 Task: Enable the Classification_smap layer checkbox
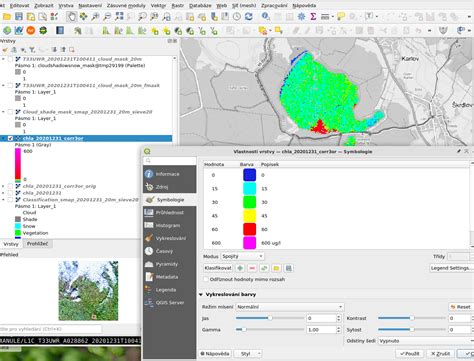[10, 200]
